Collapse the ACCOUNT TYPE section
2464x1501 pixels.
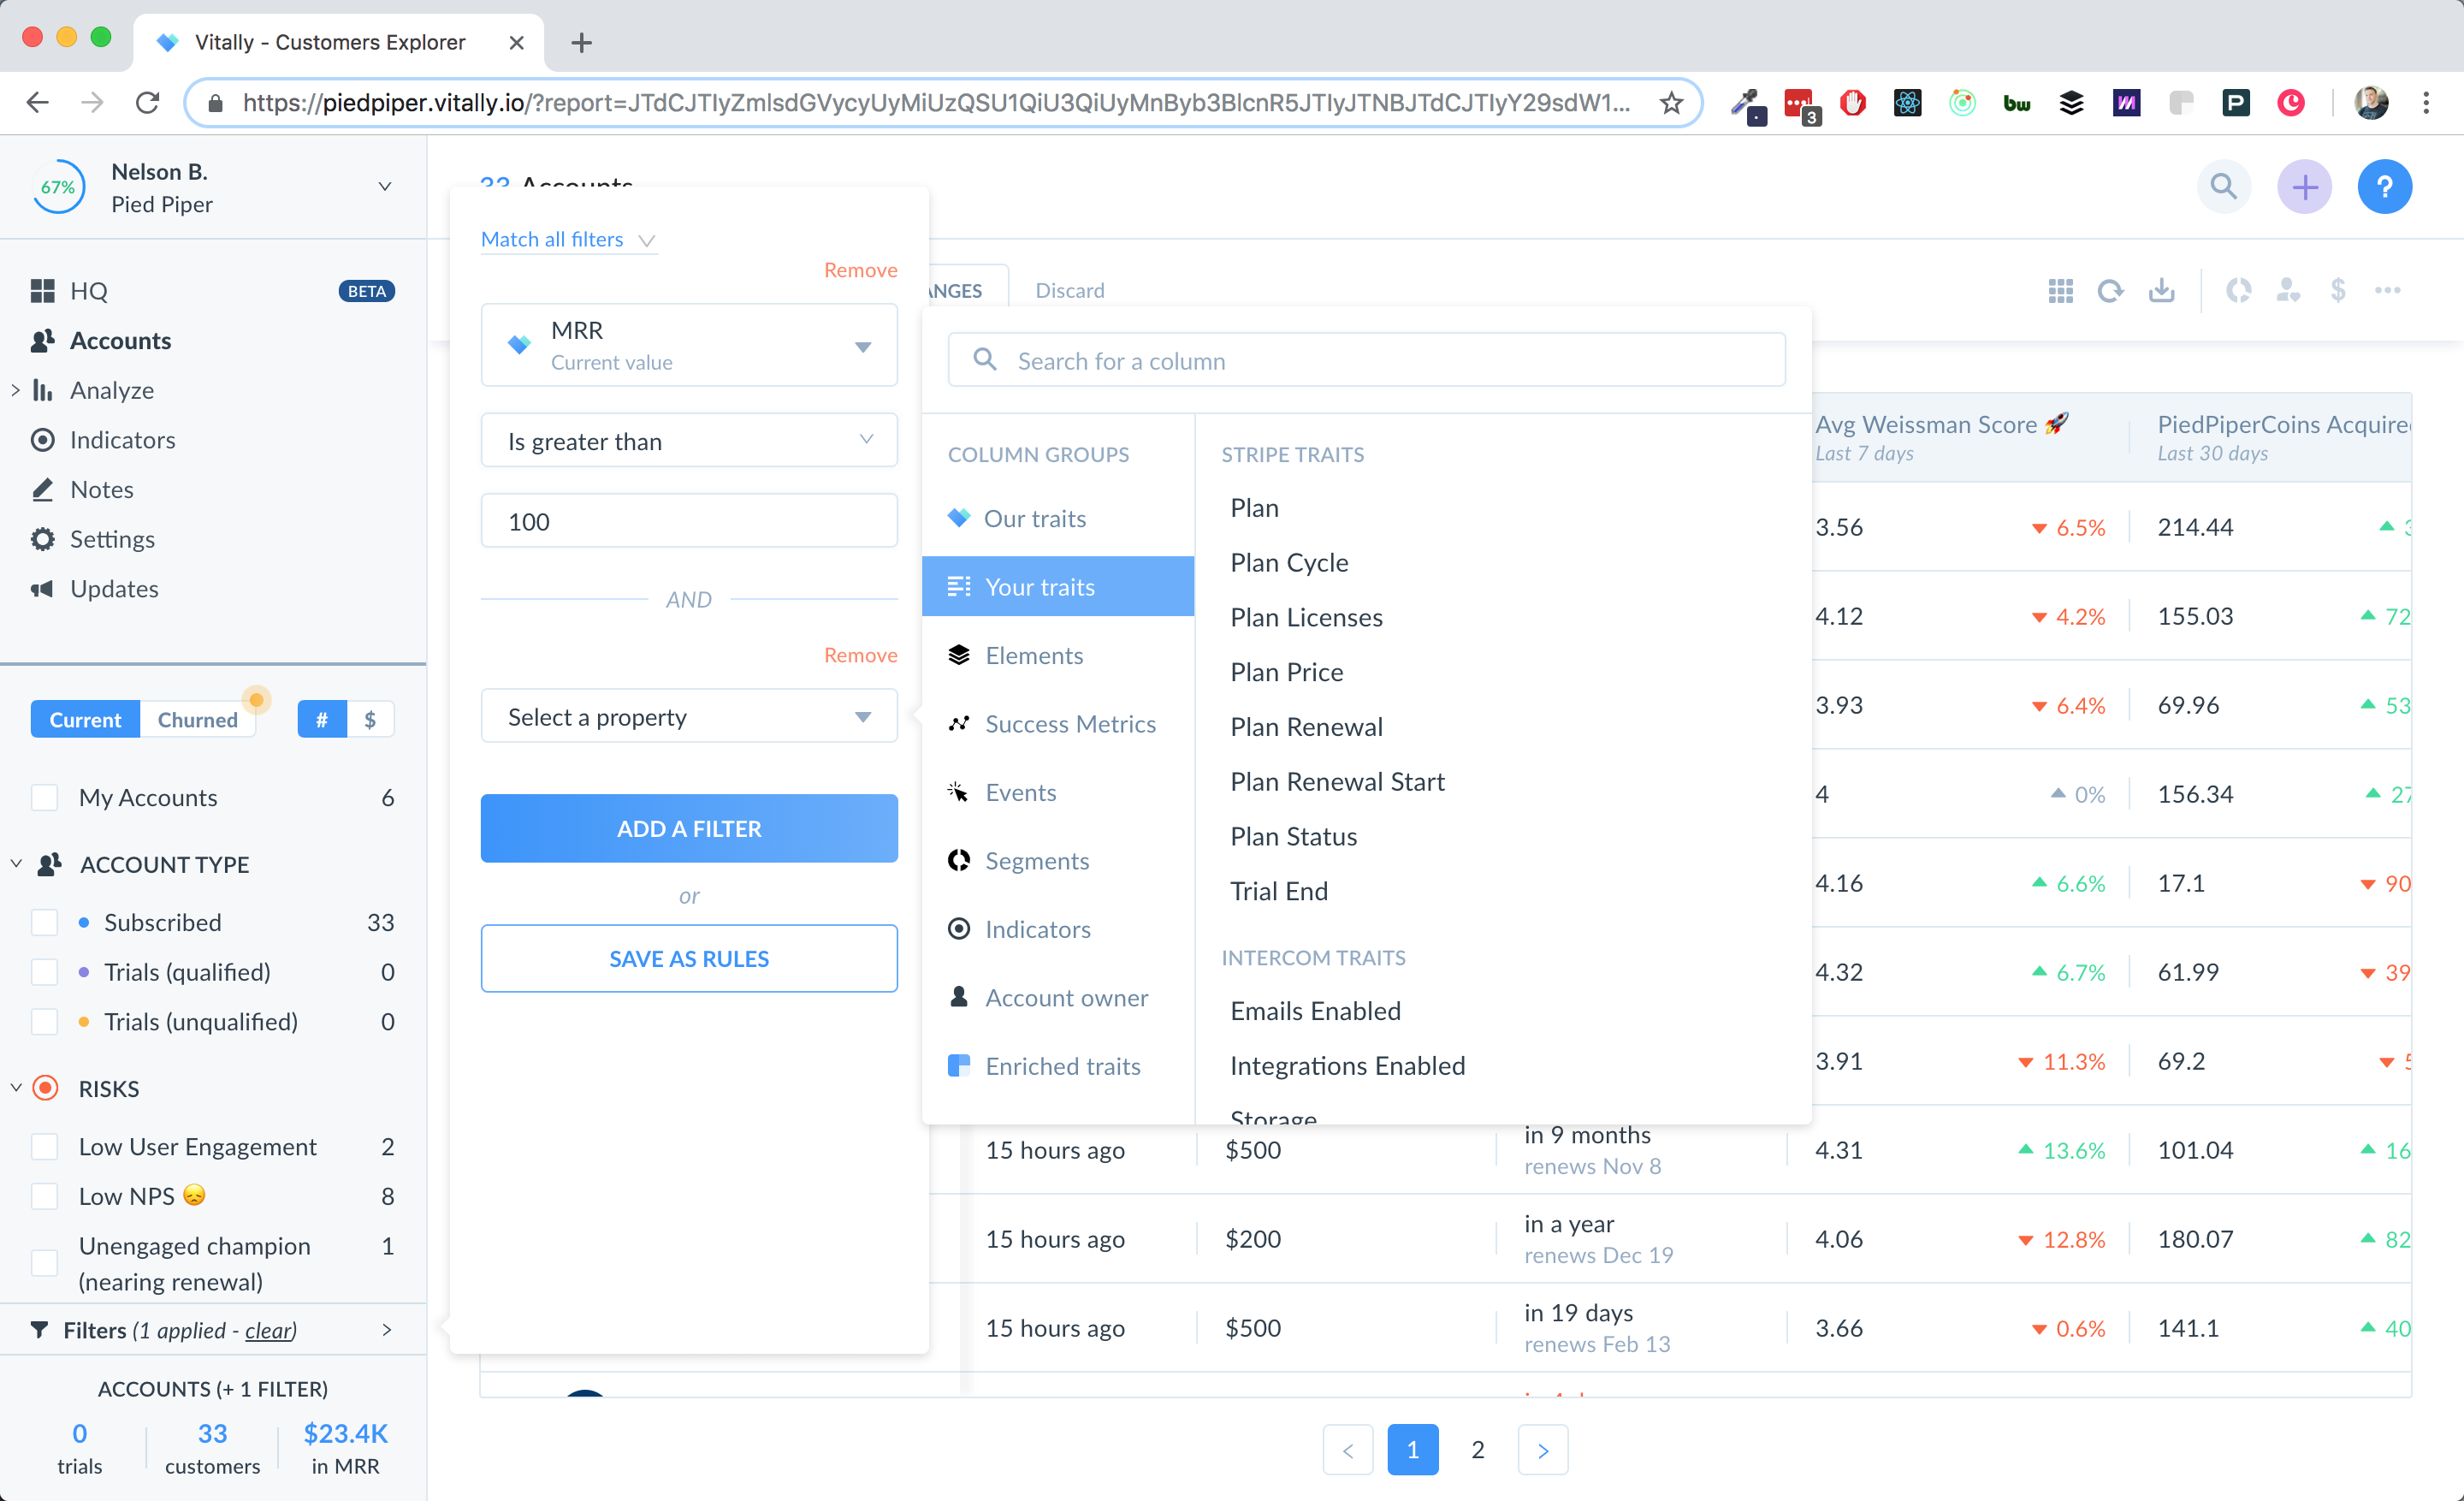pyautogui.click(x=16, y=864)
